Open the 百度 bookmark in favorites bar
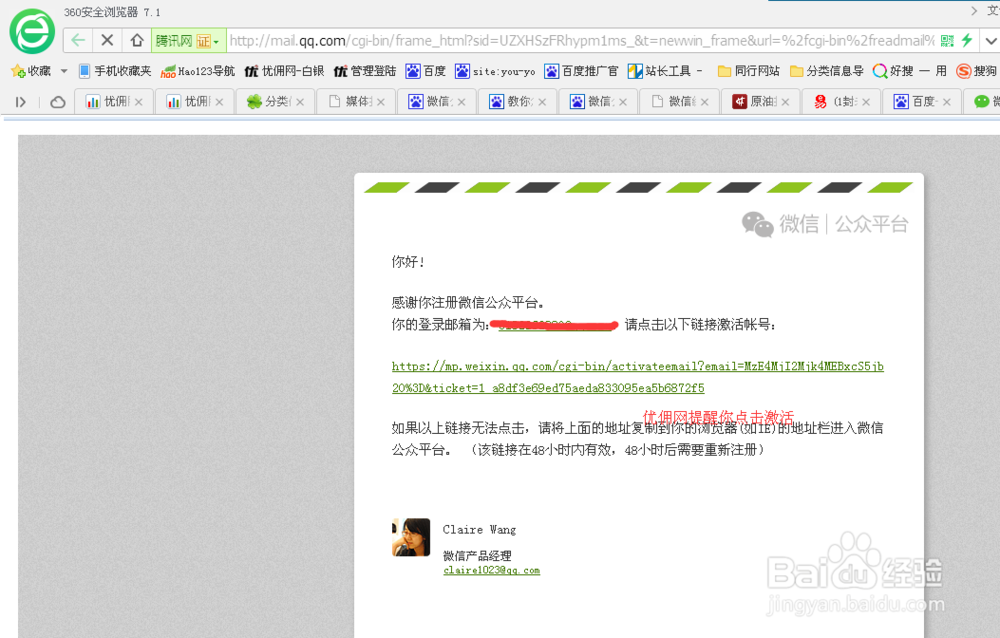Screen dimensions: 1000x638 pos(426,71)
